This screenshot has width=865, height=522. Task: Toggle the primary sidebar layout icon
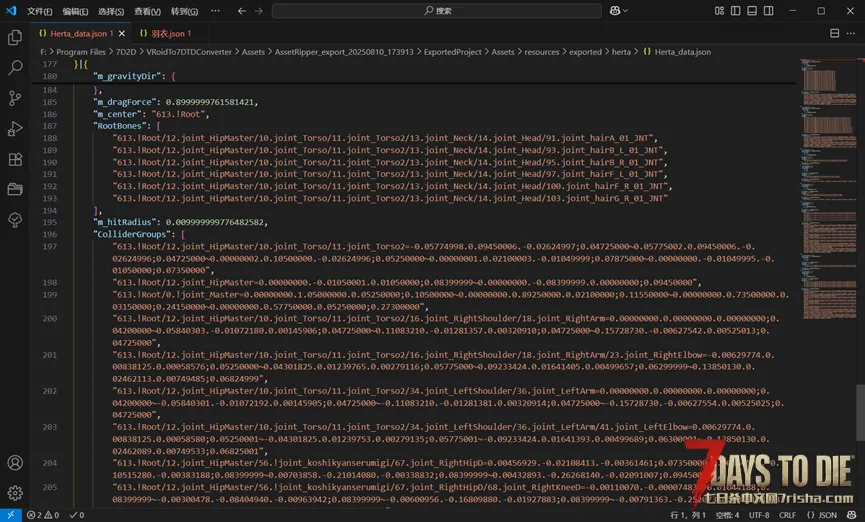(735, 10)
